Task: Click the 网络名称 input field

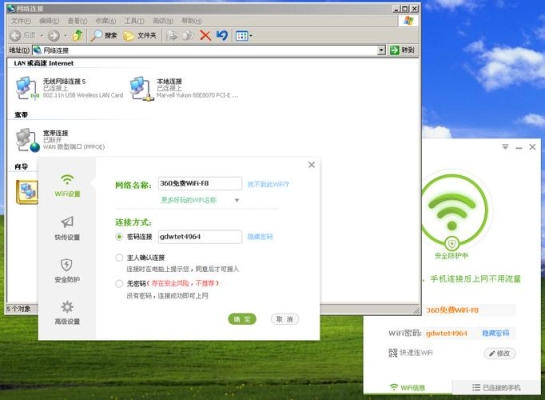Action: pos(200,183)
